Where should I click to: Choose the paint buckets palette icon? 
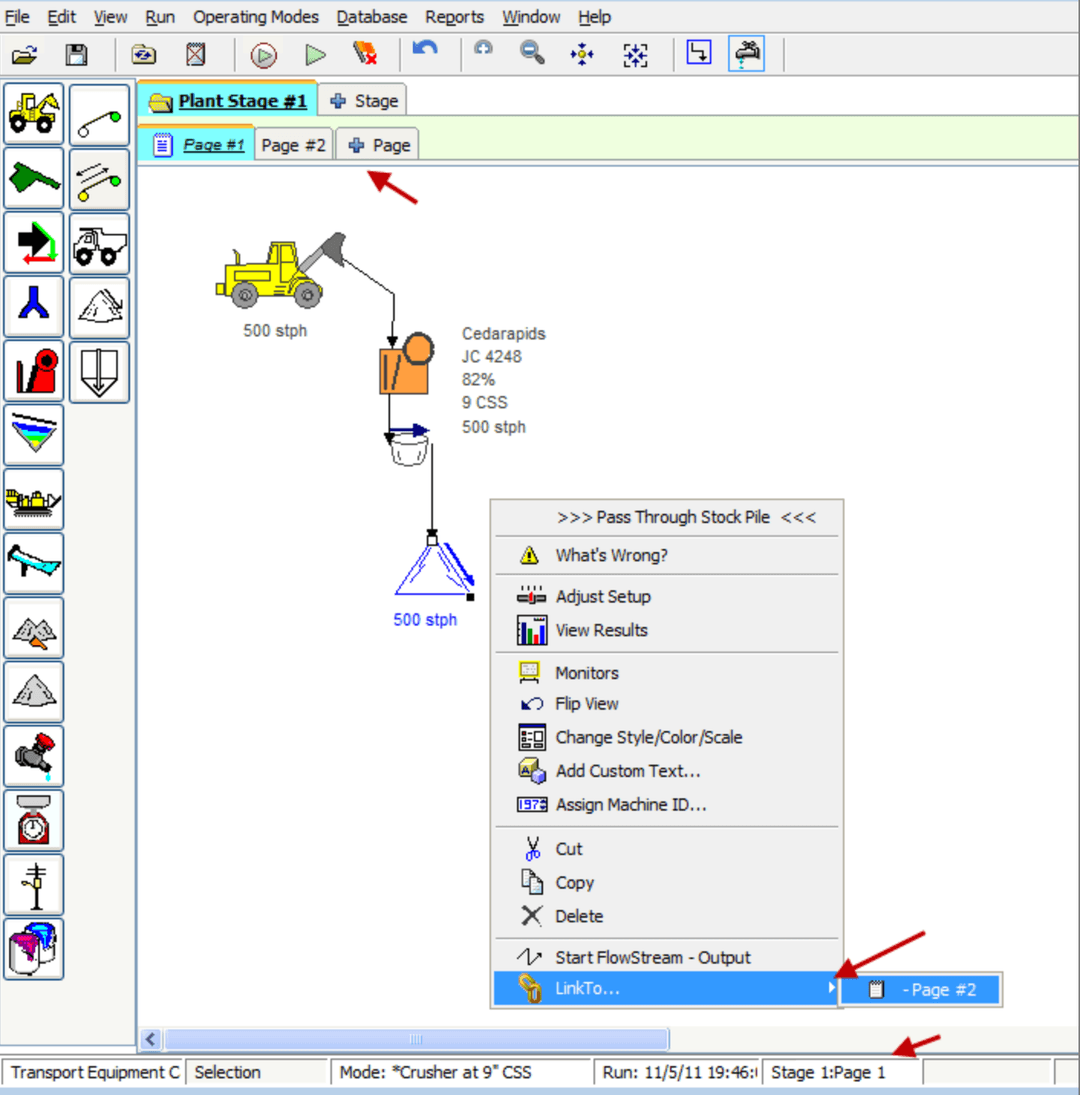tap(34, 948)
